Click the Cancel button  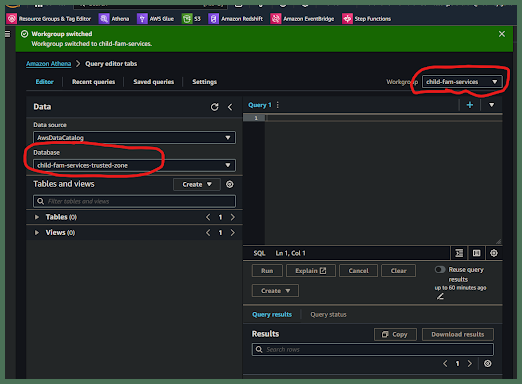358,271
